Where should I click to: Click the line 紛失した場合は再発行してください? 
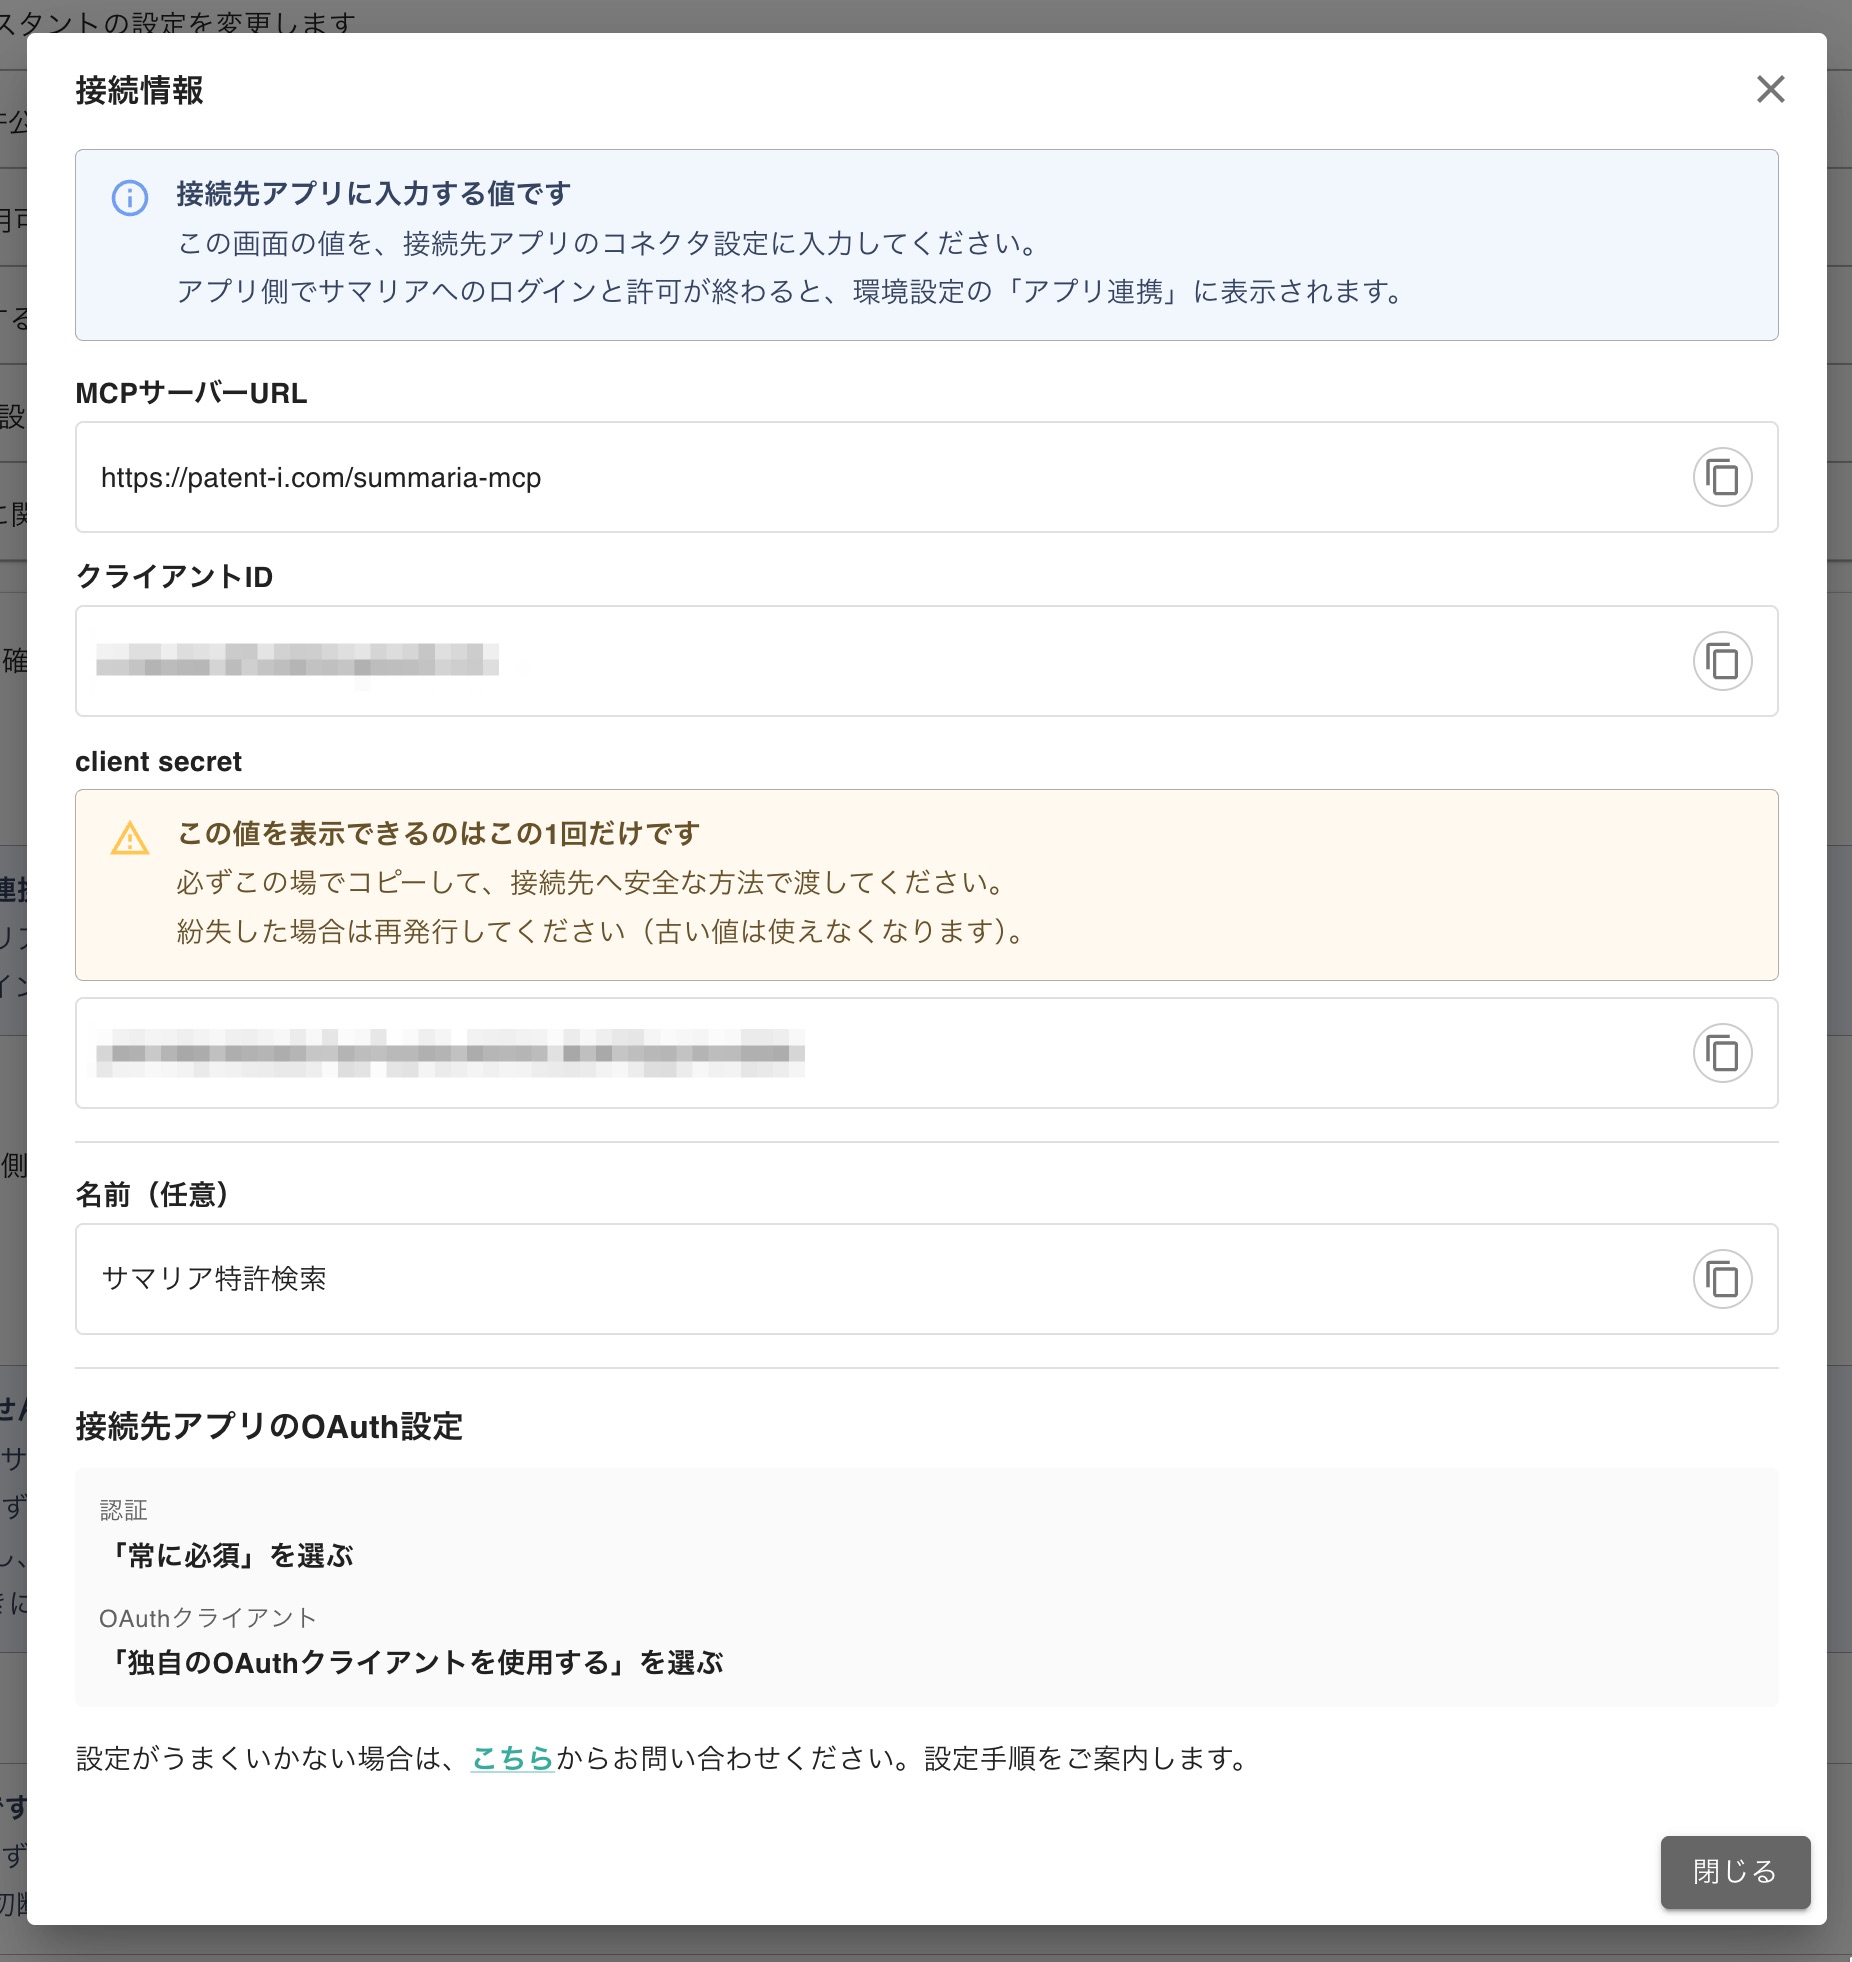(602, 931)
